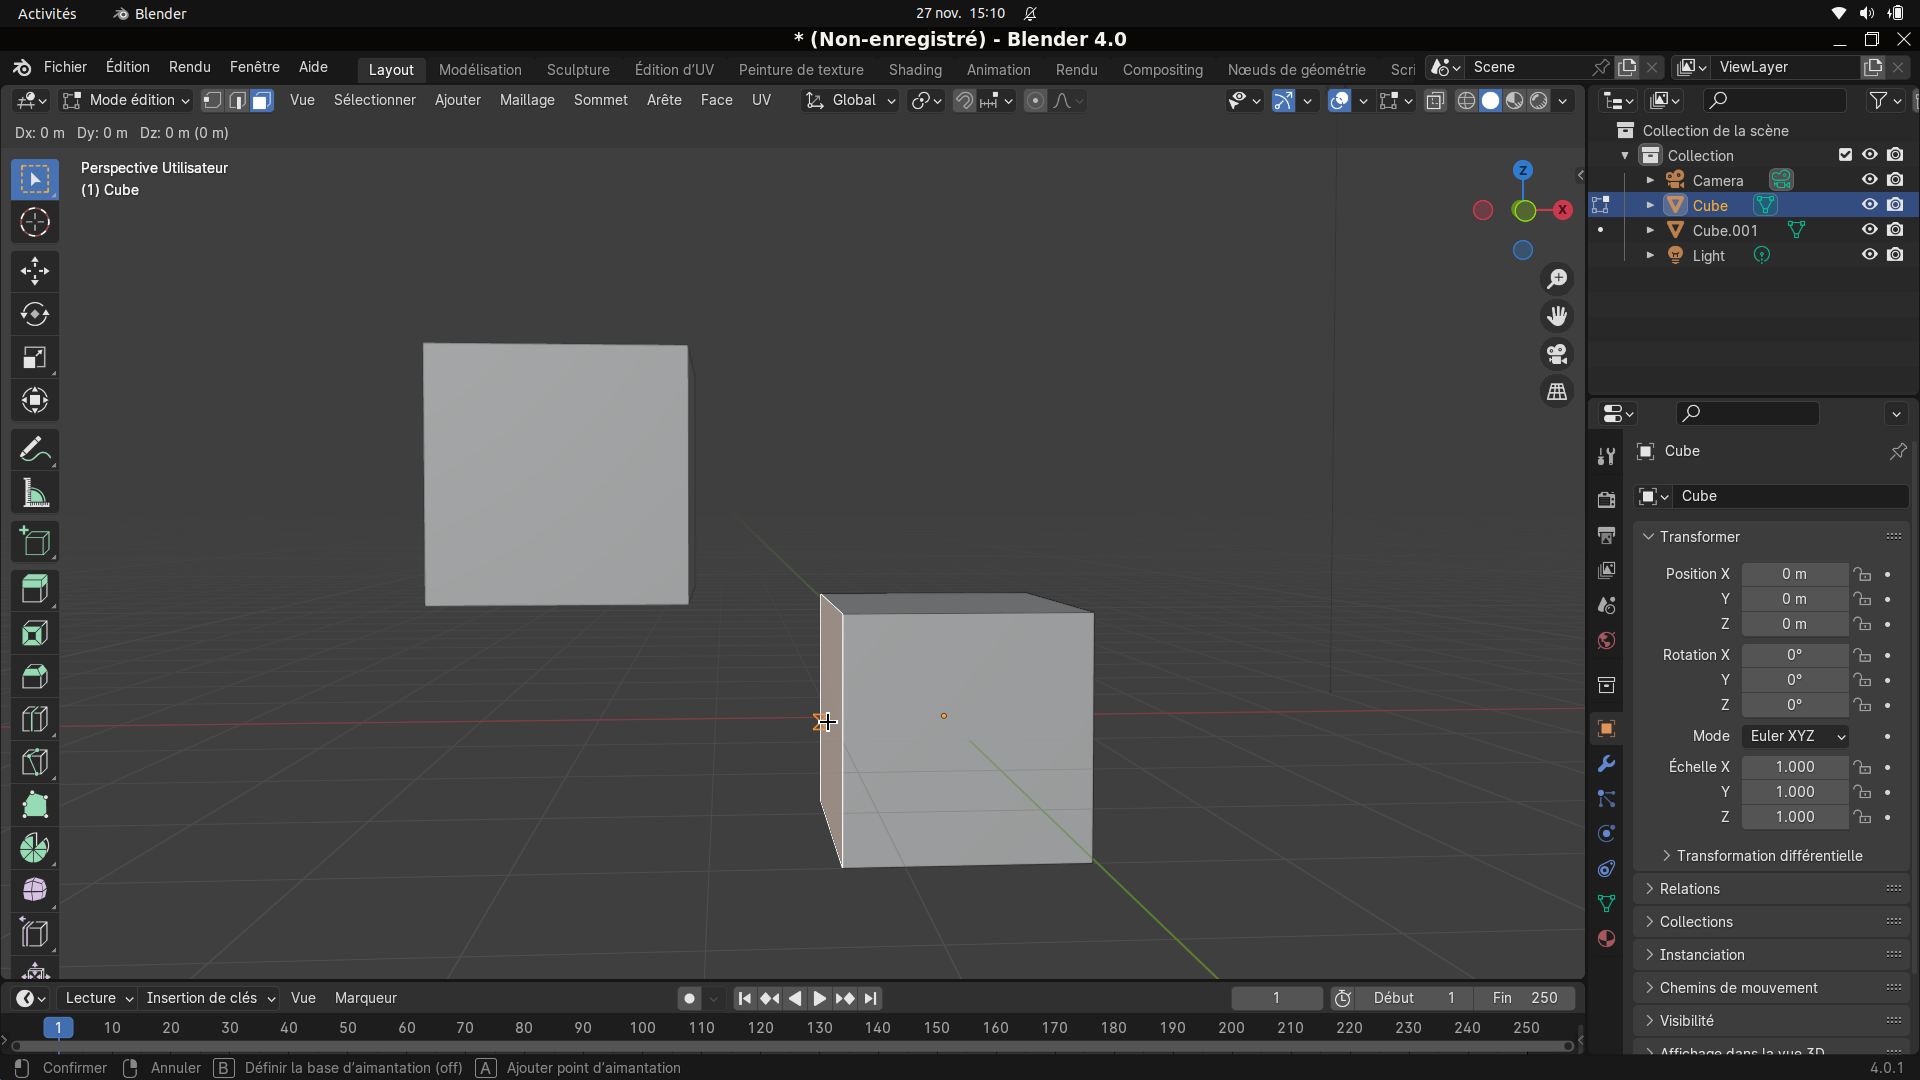Hide Cube.001 with its eye icon

point(1869,230)
